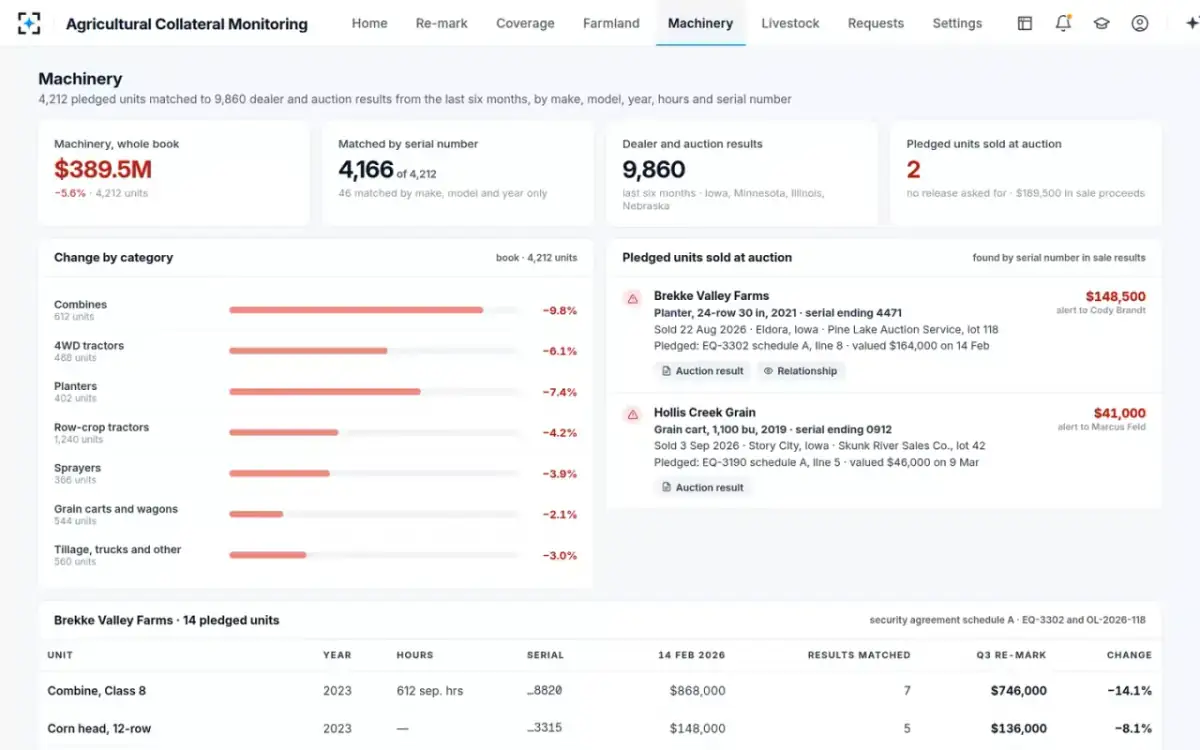Viewport: 1200px width, 750px height.
Task: Click the $148,500 sale amount
Action: coord(1115,296)
